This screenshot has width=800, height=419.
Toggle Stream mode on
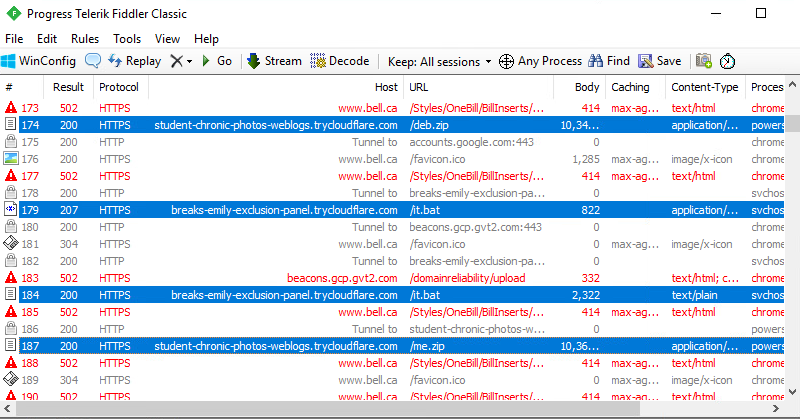point(273,61)
